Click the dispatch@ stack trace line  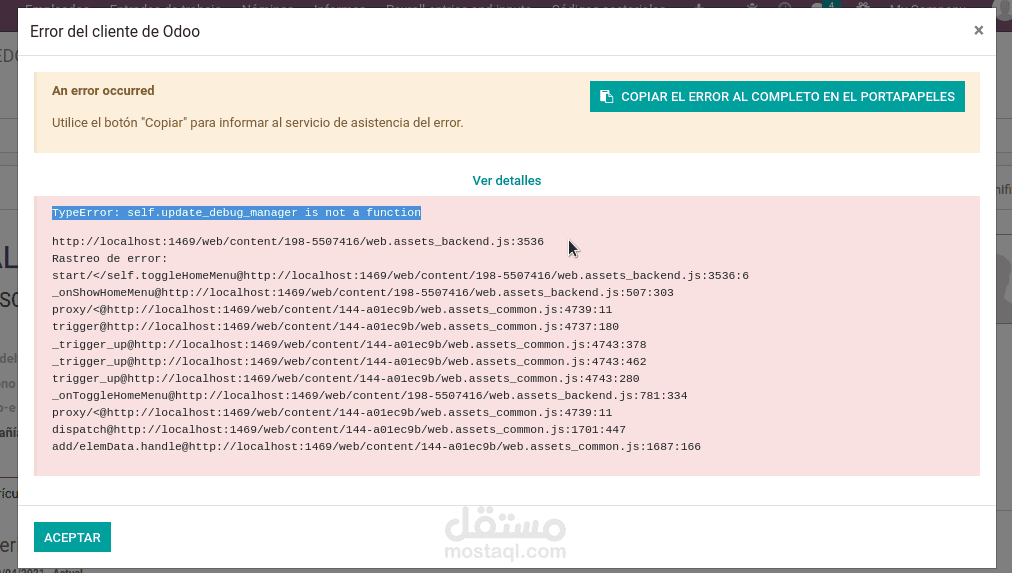(x=339, y=429)
